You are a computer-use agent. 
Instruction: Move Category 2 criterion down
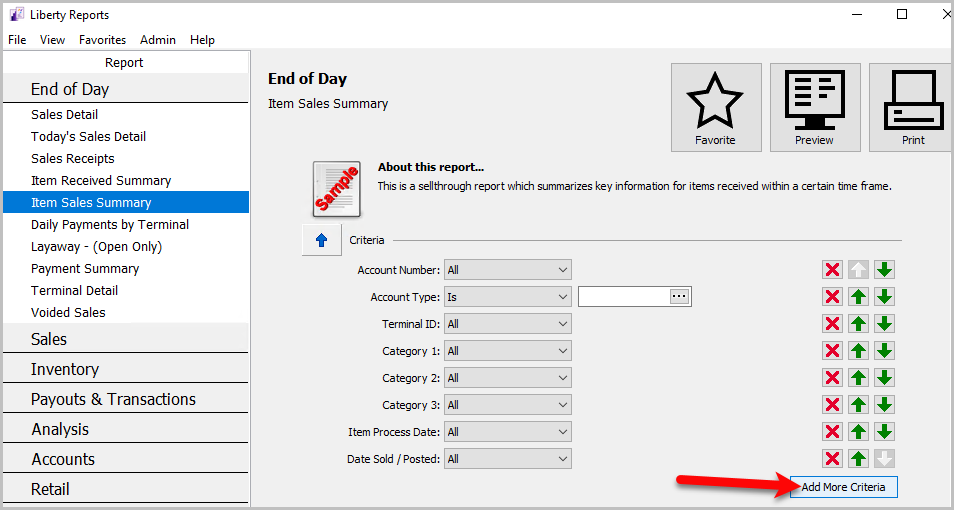tap(885, 377)
